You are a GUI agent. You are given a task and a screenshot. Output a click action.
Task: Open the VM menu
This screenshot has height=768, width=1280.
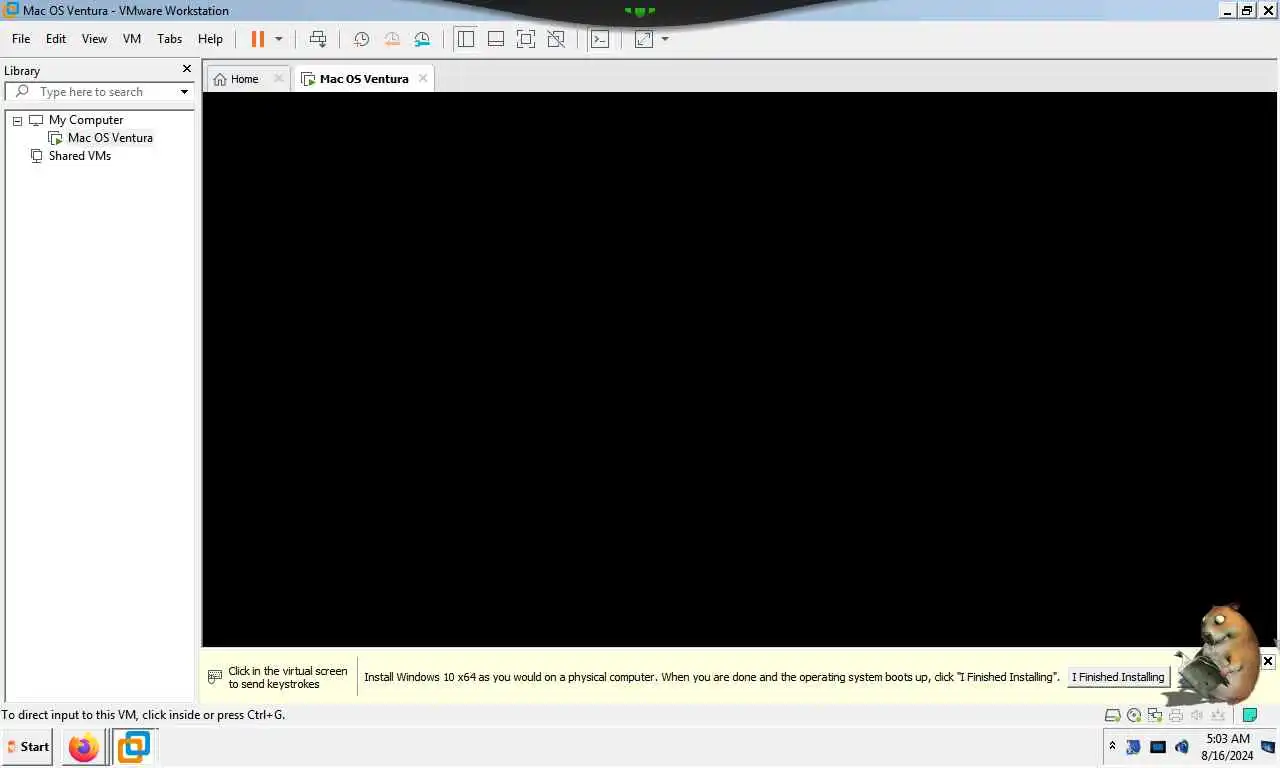point(132,39)
